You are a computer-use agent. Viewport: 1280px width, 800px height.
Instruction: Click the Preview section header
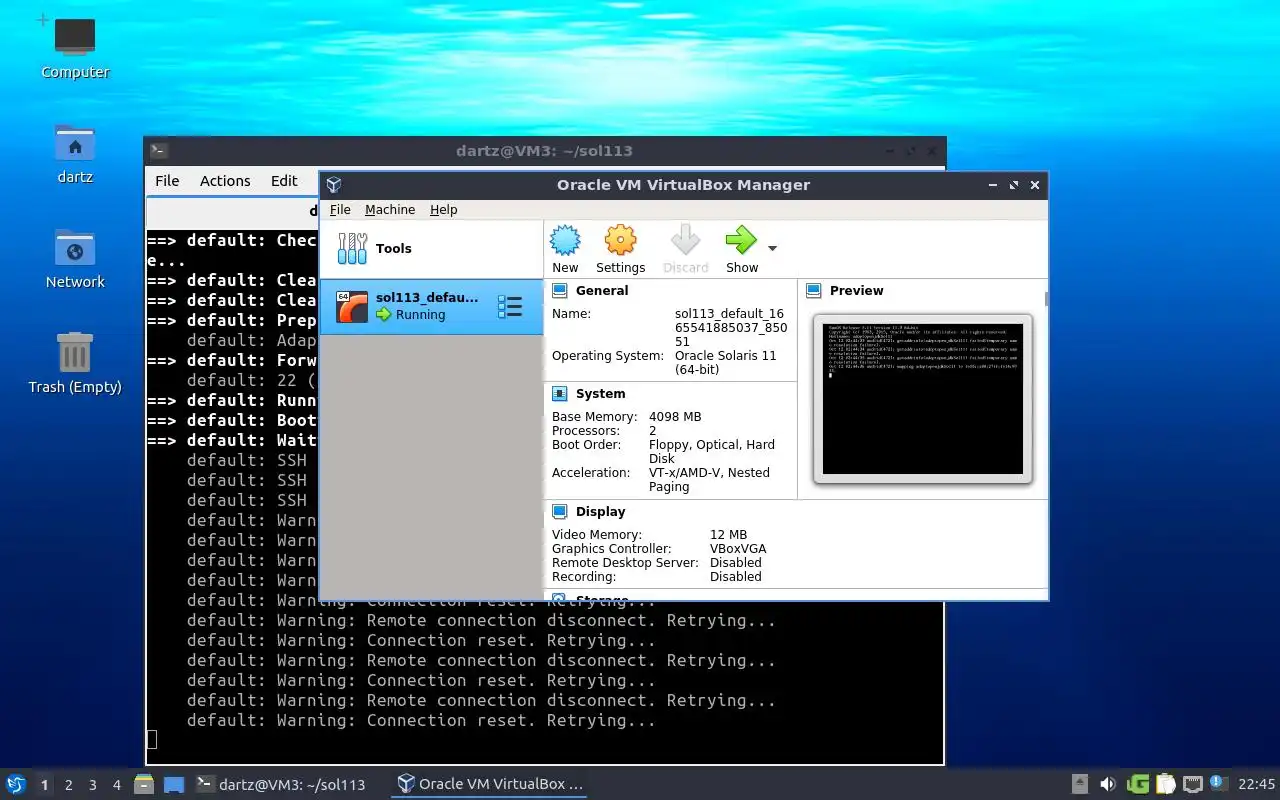point(856,291)
